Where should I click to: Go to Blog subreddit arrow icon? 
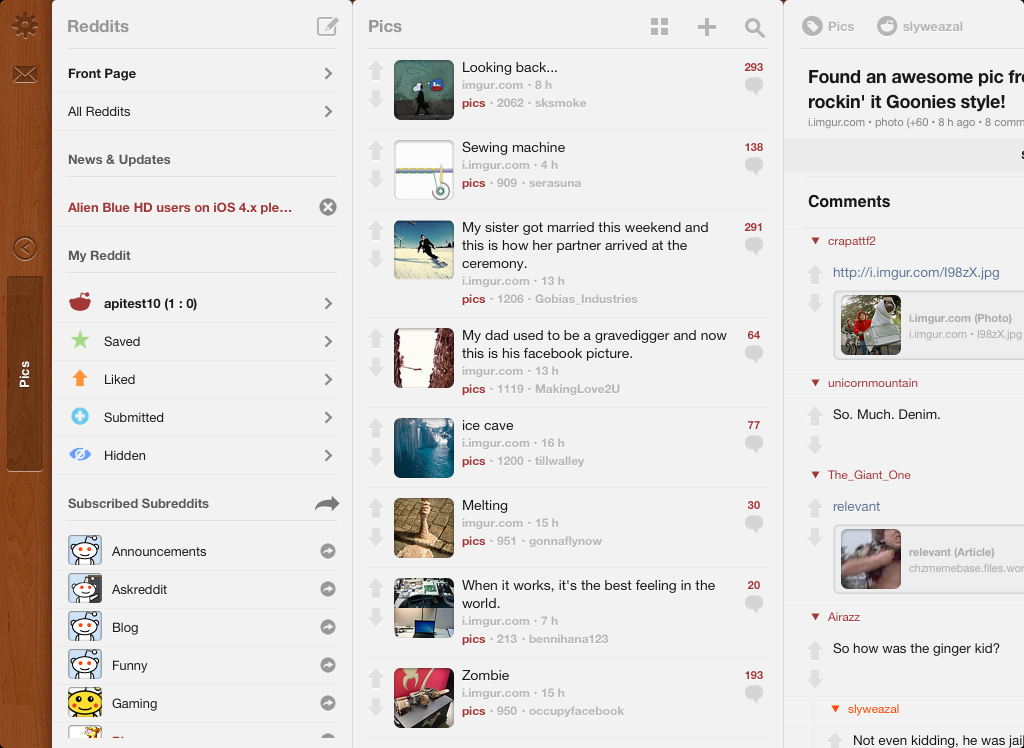point(328,627)
